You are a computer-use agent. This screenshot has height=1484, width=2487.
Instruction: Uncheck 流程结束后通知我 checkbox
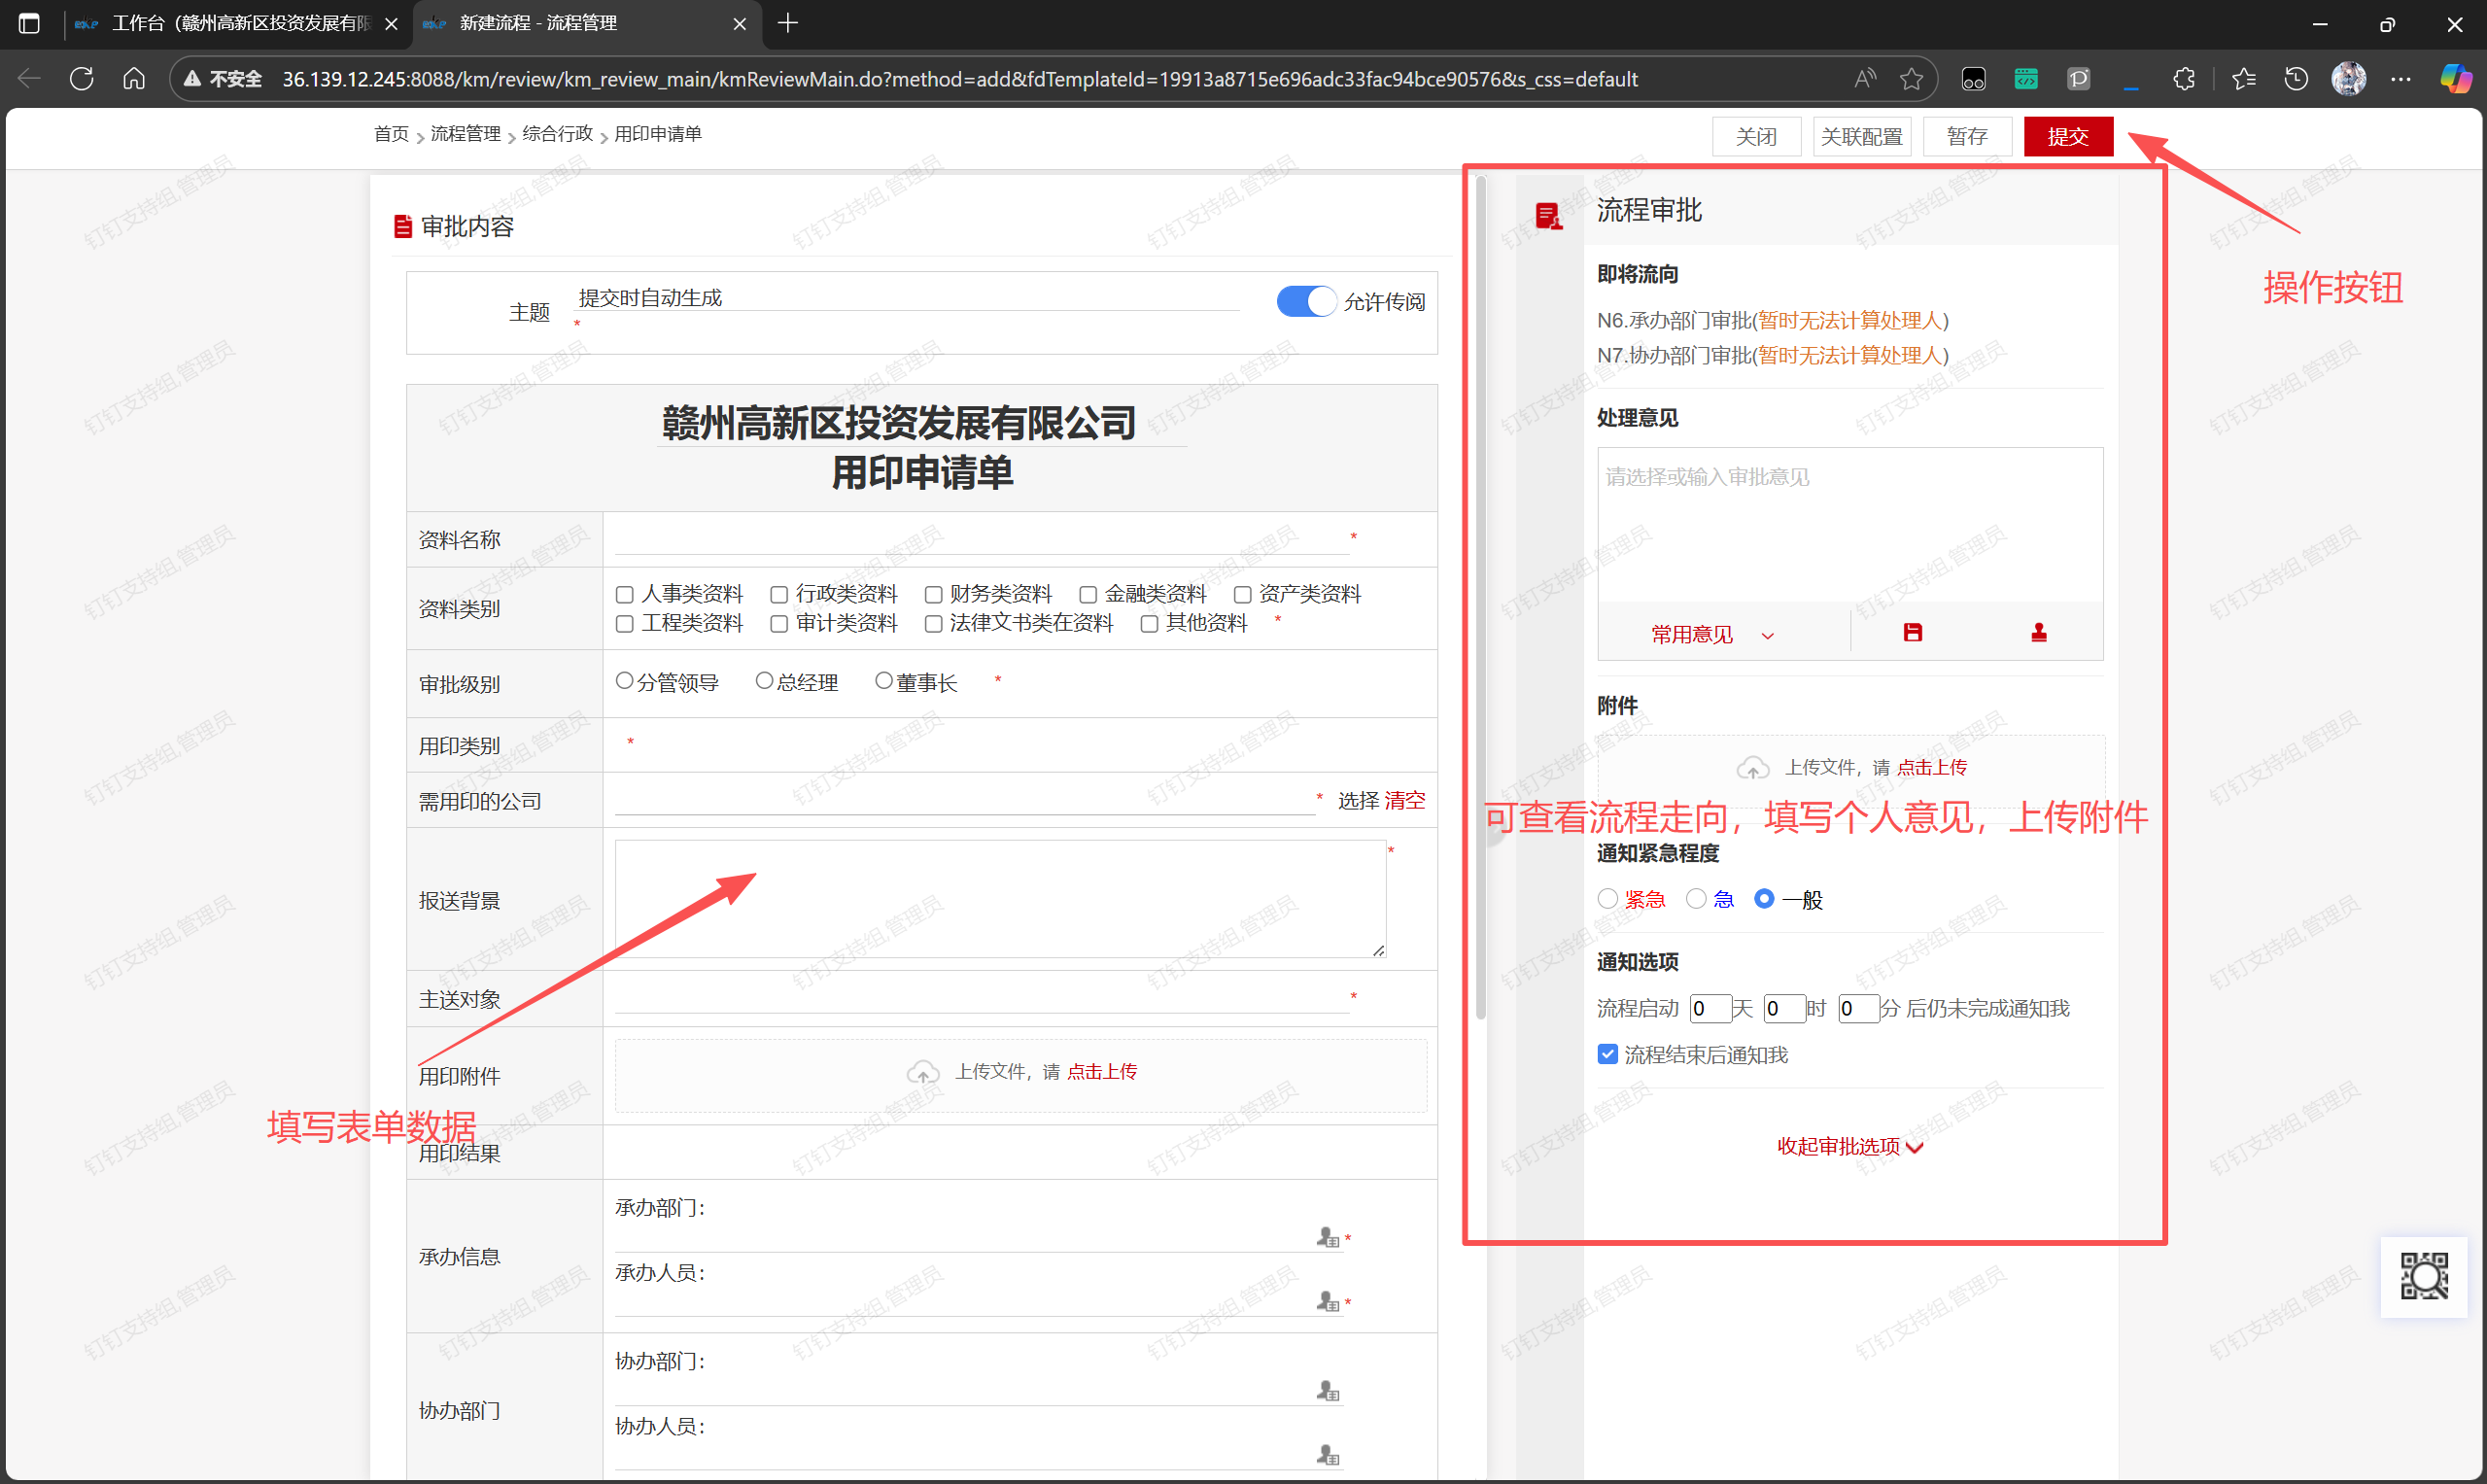[1607, 1055]
